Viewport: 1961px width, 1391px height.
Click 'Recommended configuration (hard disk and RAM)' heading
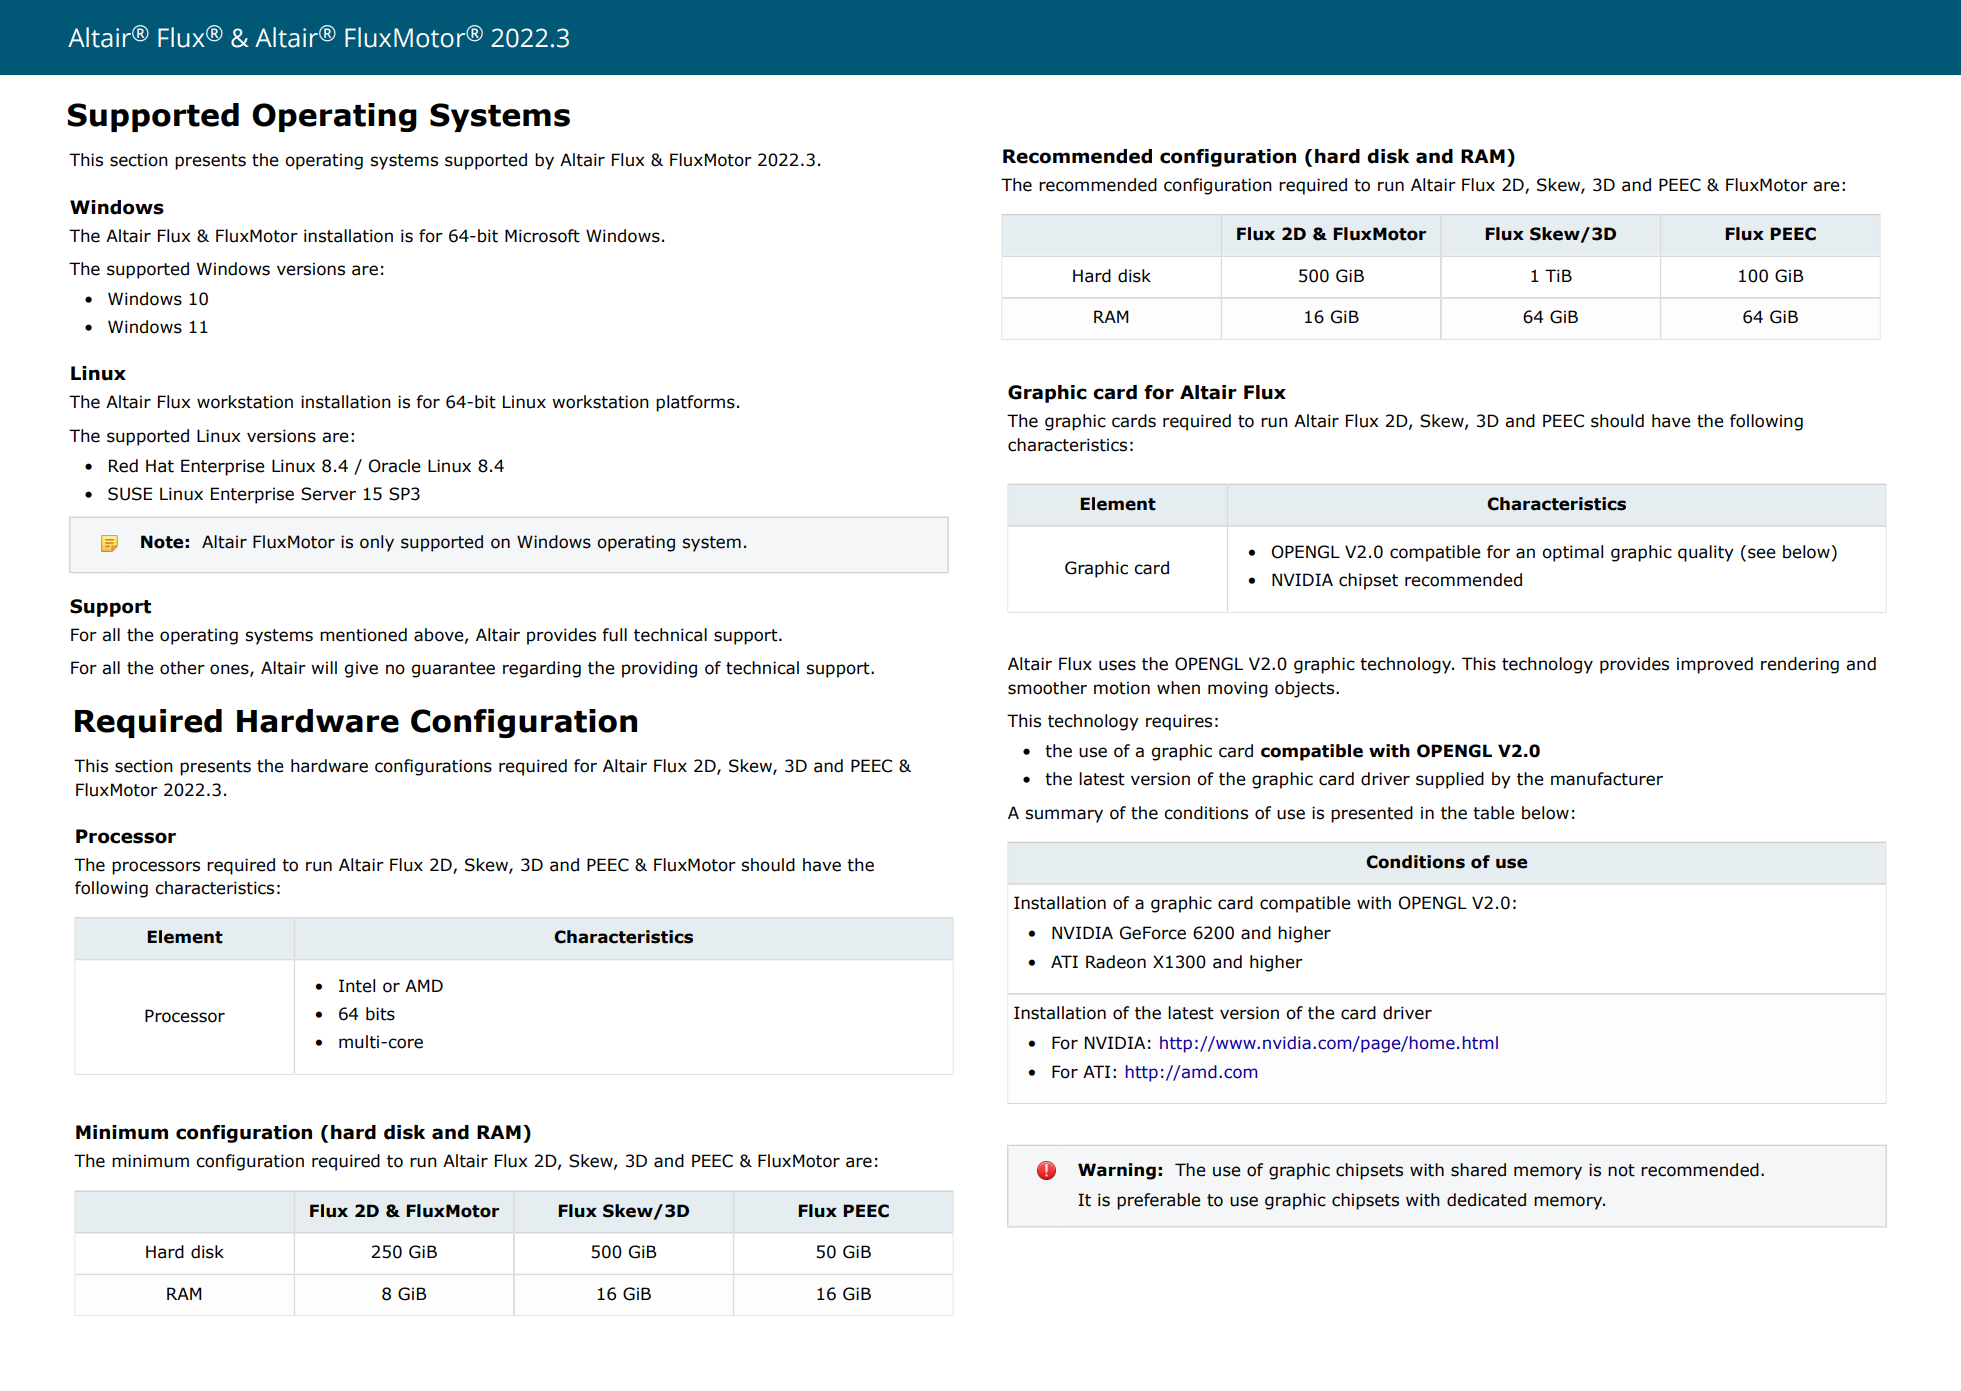[1259, 156]
